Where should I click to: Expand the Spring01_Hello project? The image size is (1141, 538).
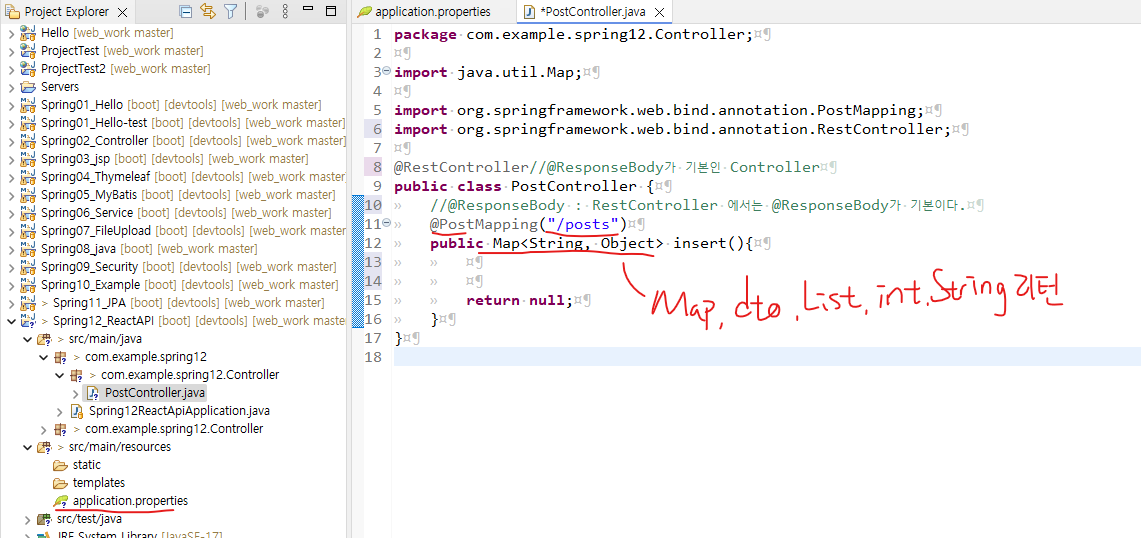pyautogui.click(x=11, y=105)
